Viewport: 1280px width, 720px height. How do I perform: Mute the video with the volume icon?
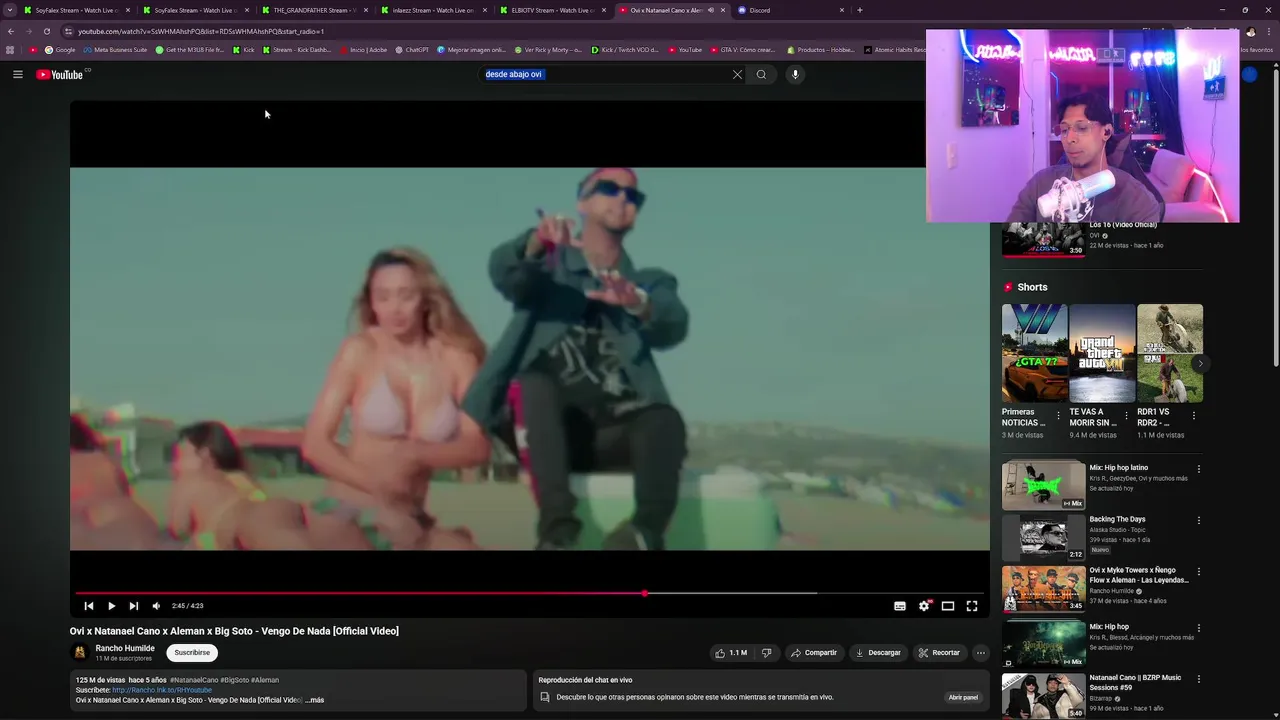coord(156,606)
